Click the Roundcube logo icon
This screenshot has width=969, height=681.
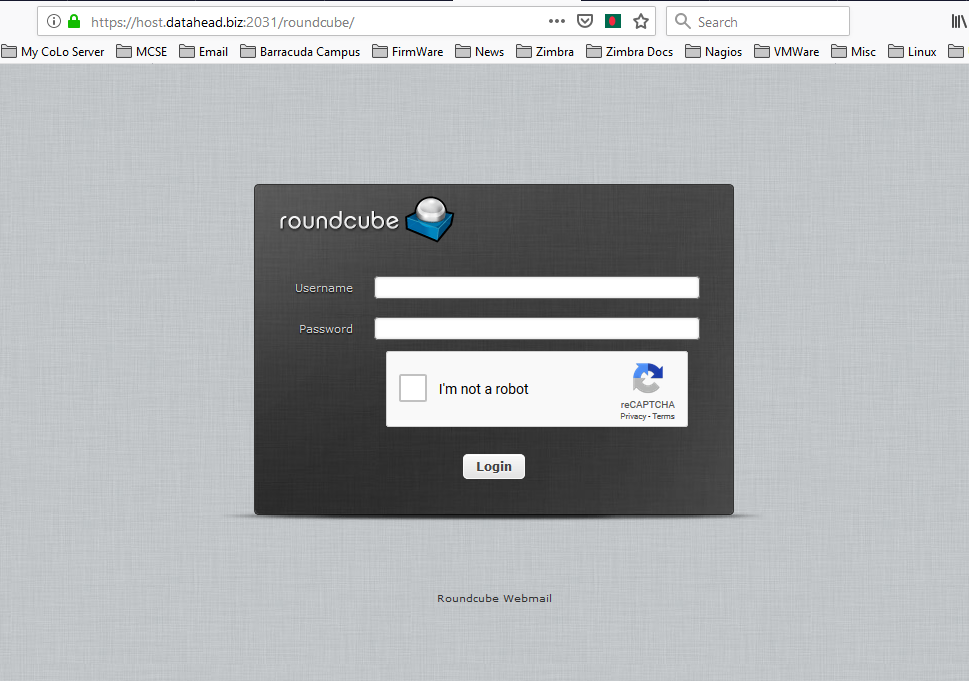[430, 218]
